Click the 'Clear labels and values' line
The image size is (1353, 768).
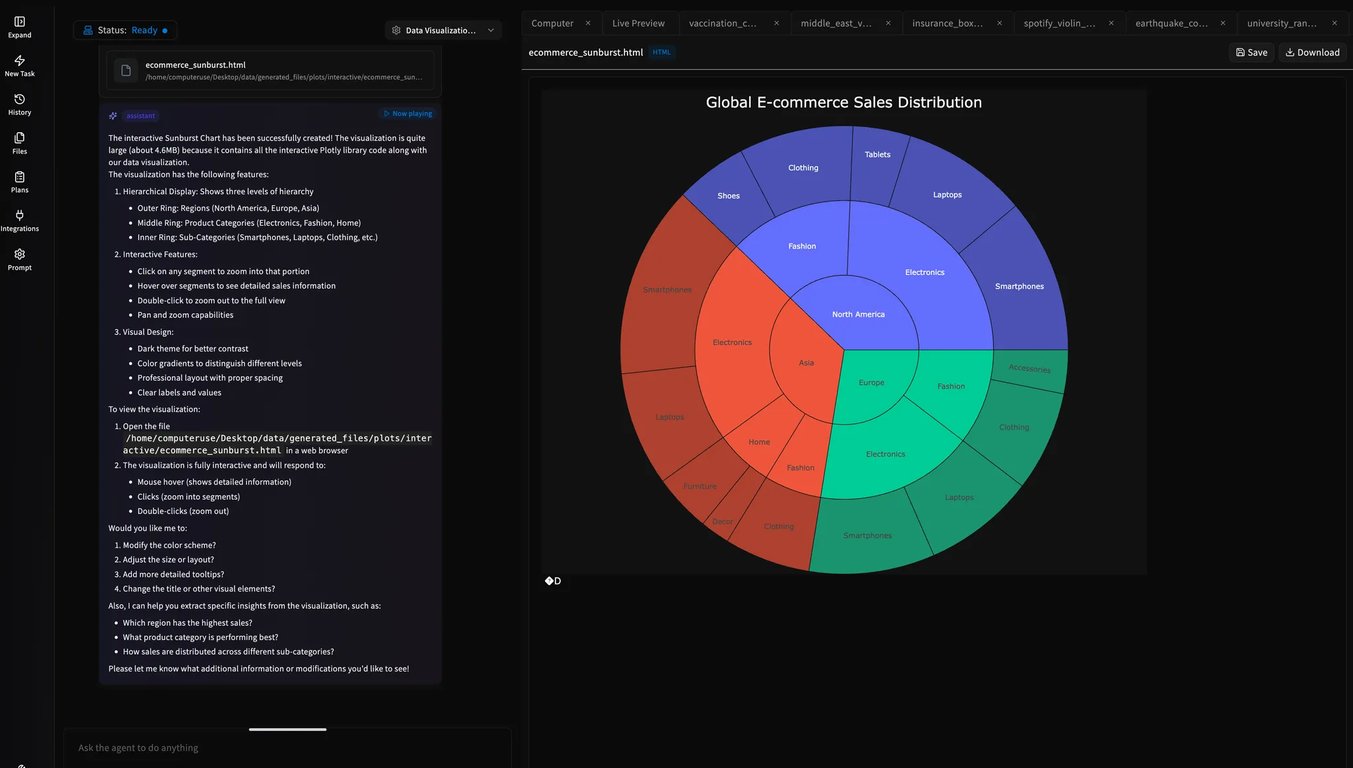click(x=179, y=393)
